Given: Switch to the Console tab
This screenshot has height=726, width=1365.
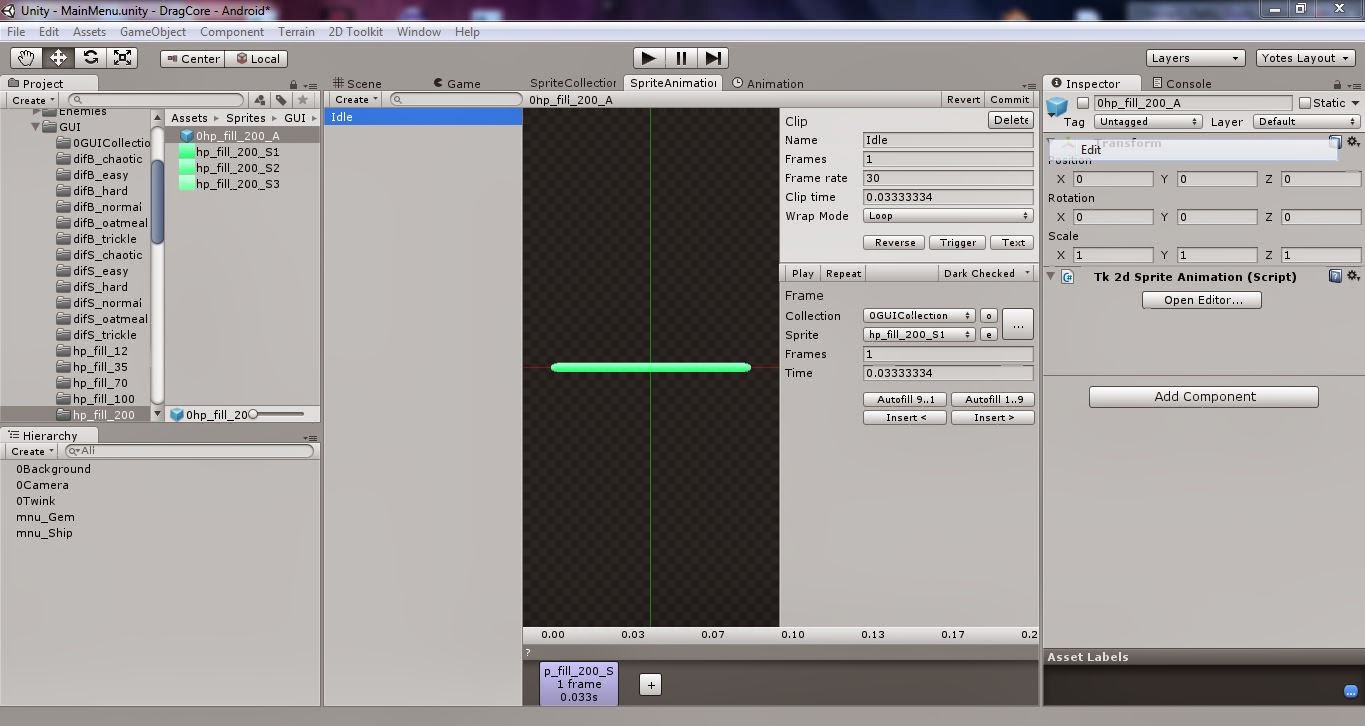Looking at the screenshot, I should (x=1182, y=84).
